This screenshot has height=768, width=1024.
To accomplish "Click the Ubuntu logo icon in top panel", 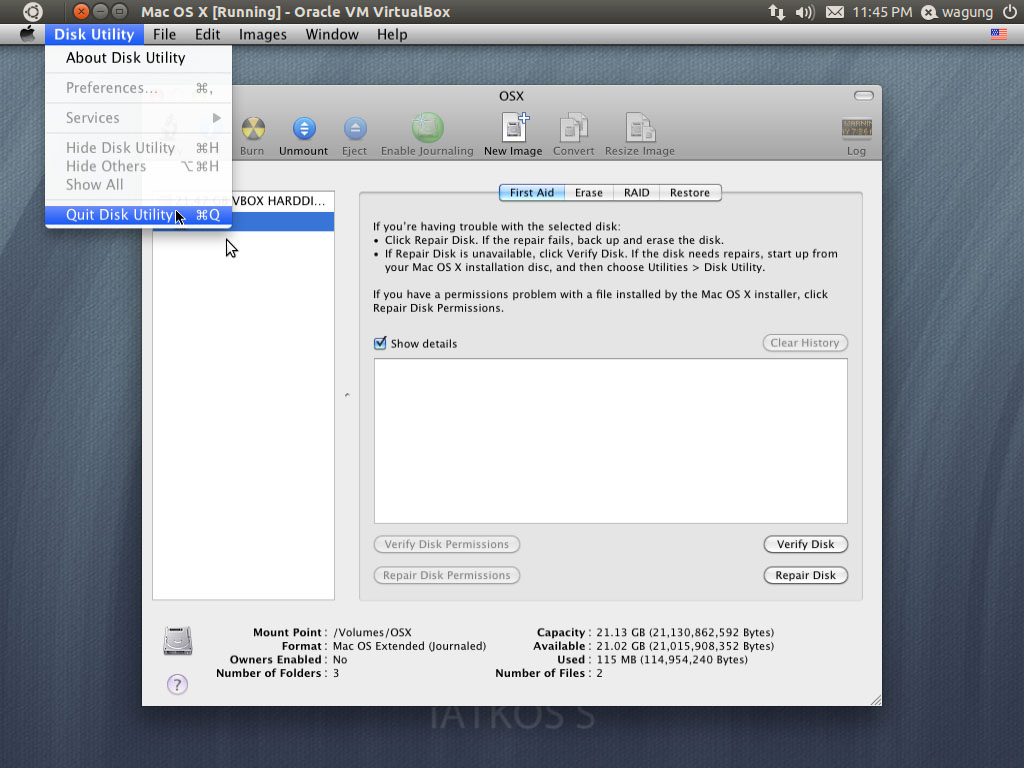I will [33, 12].
